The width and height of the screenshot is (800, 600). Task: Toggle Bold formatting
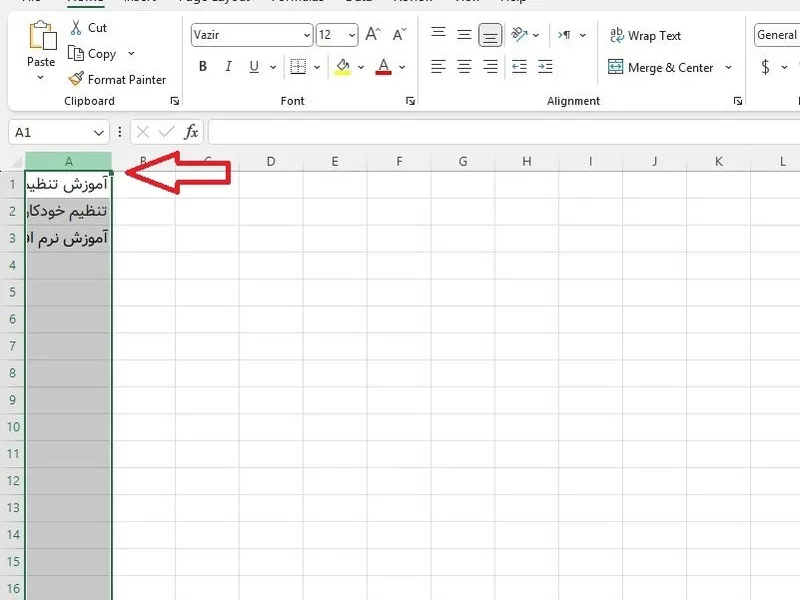pos(203,66)
